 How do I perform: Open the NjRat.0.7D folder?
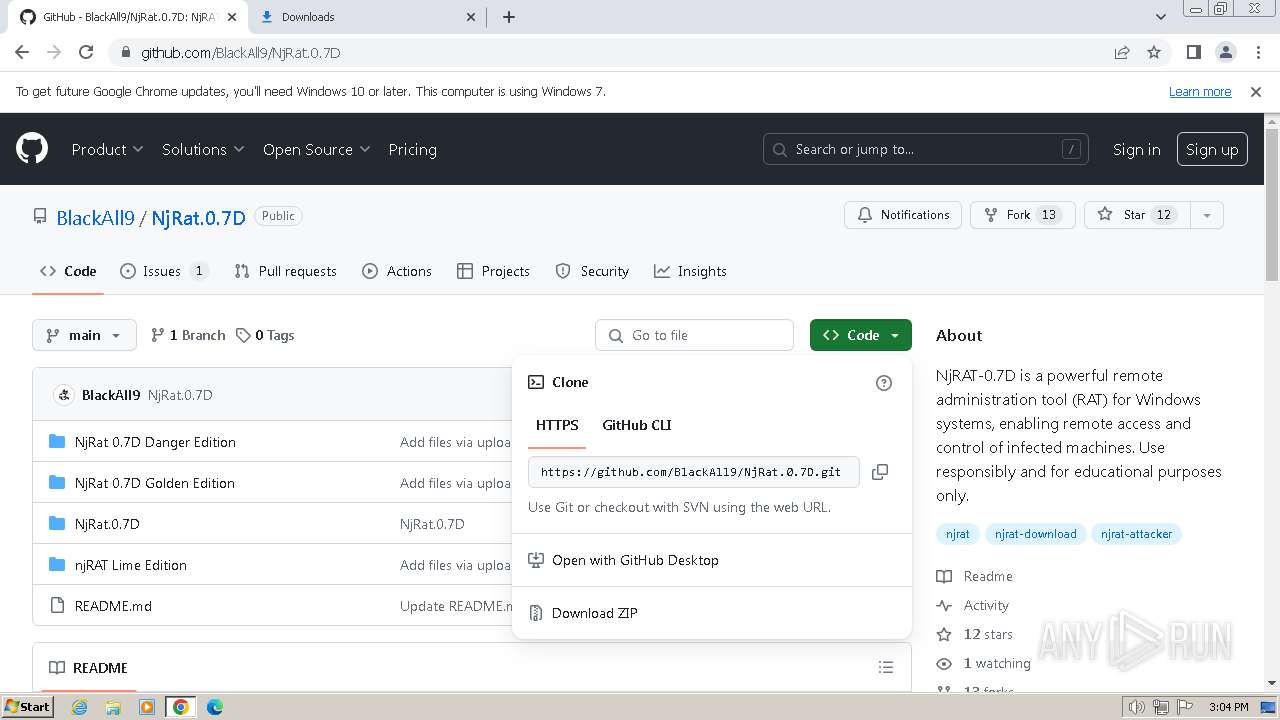(x=107, y=524)
